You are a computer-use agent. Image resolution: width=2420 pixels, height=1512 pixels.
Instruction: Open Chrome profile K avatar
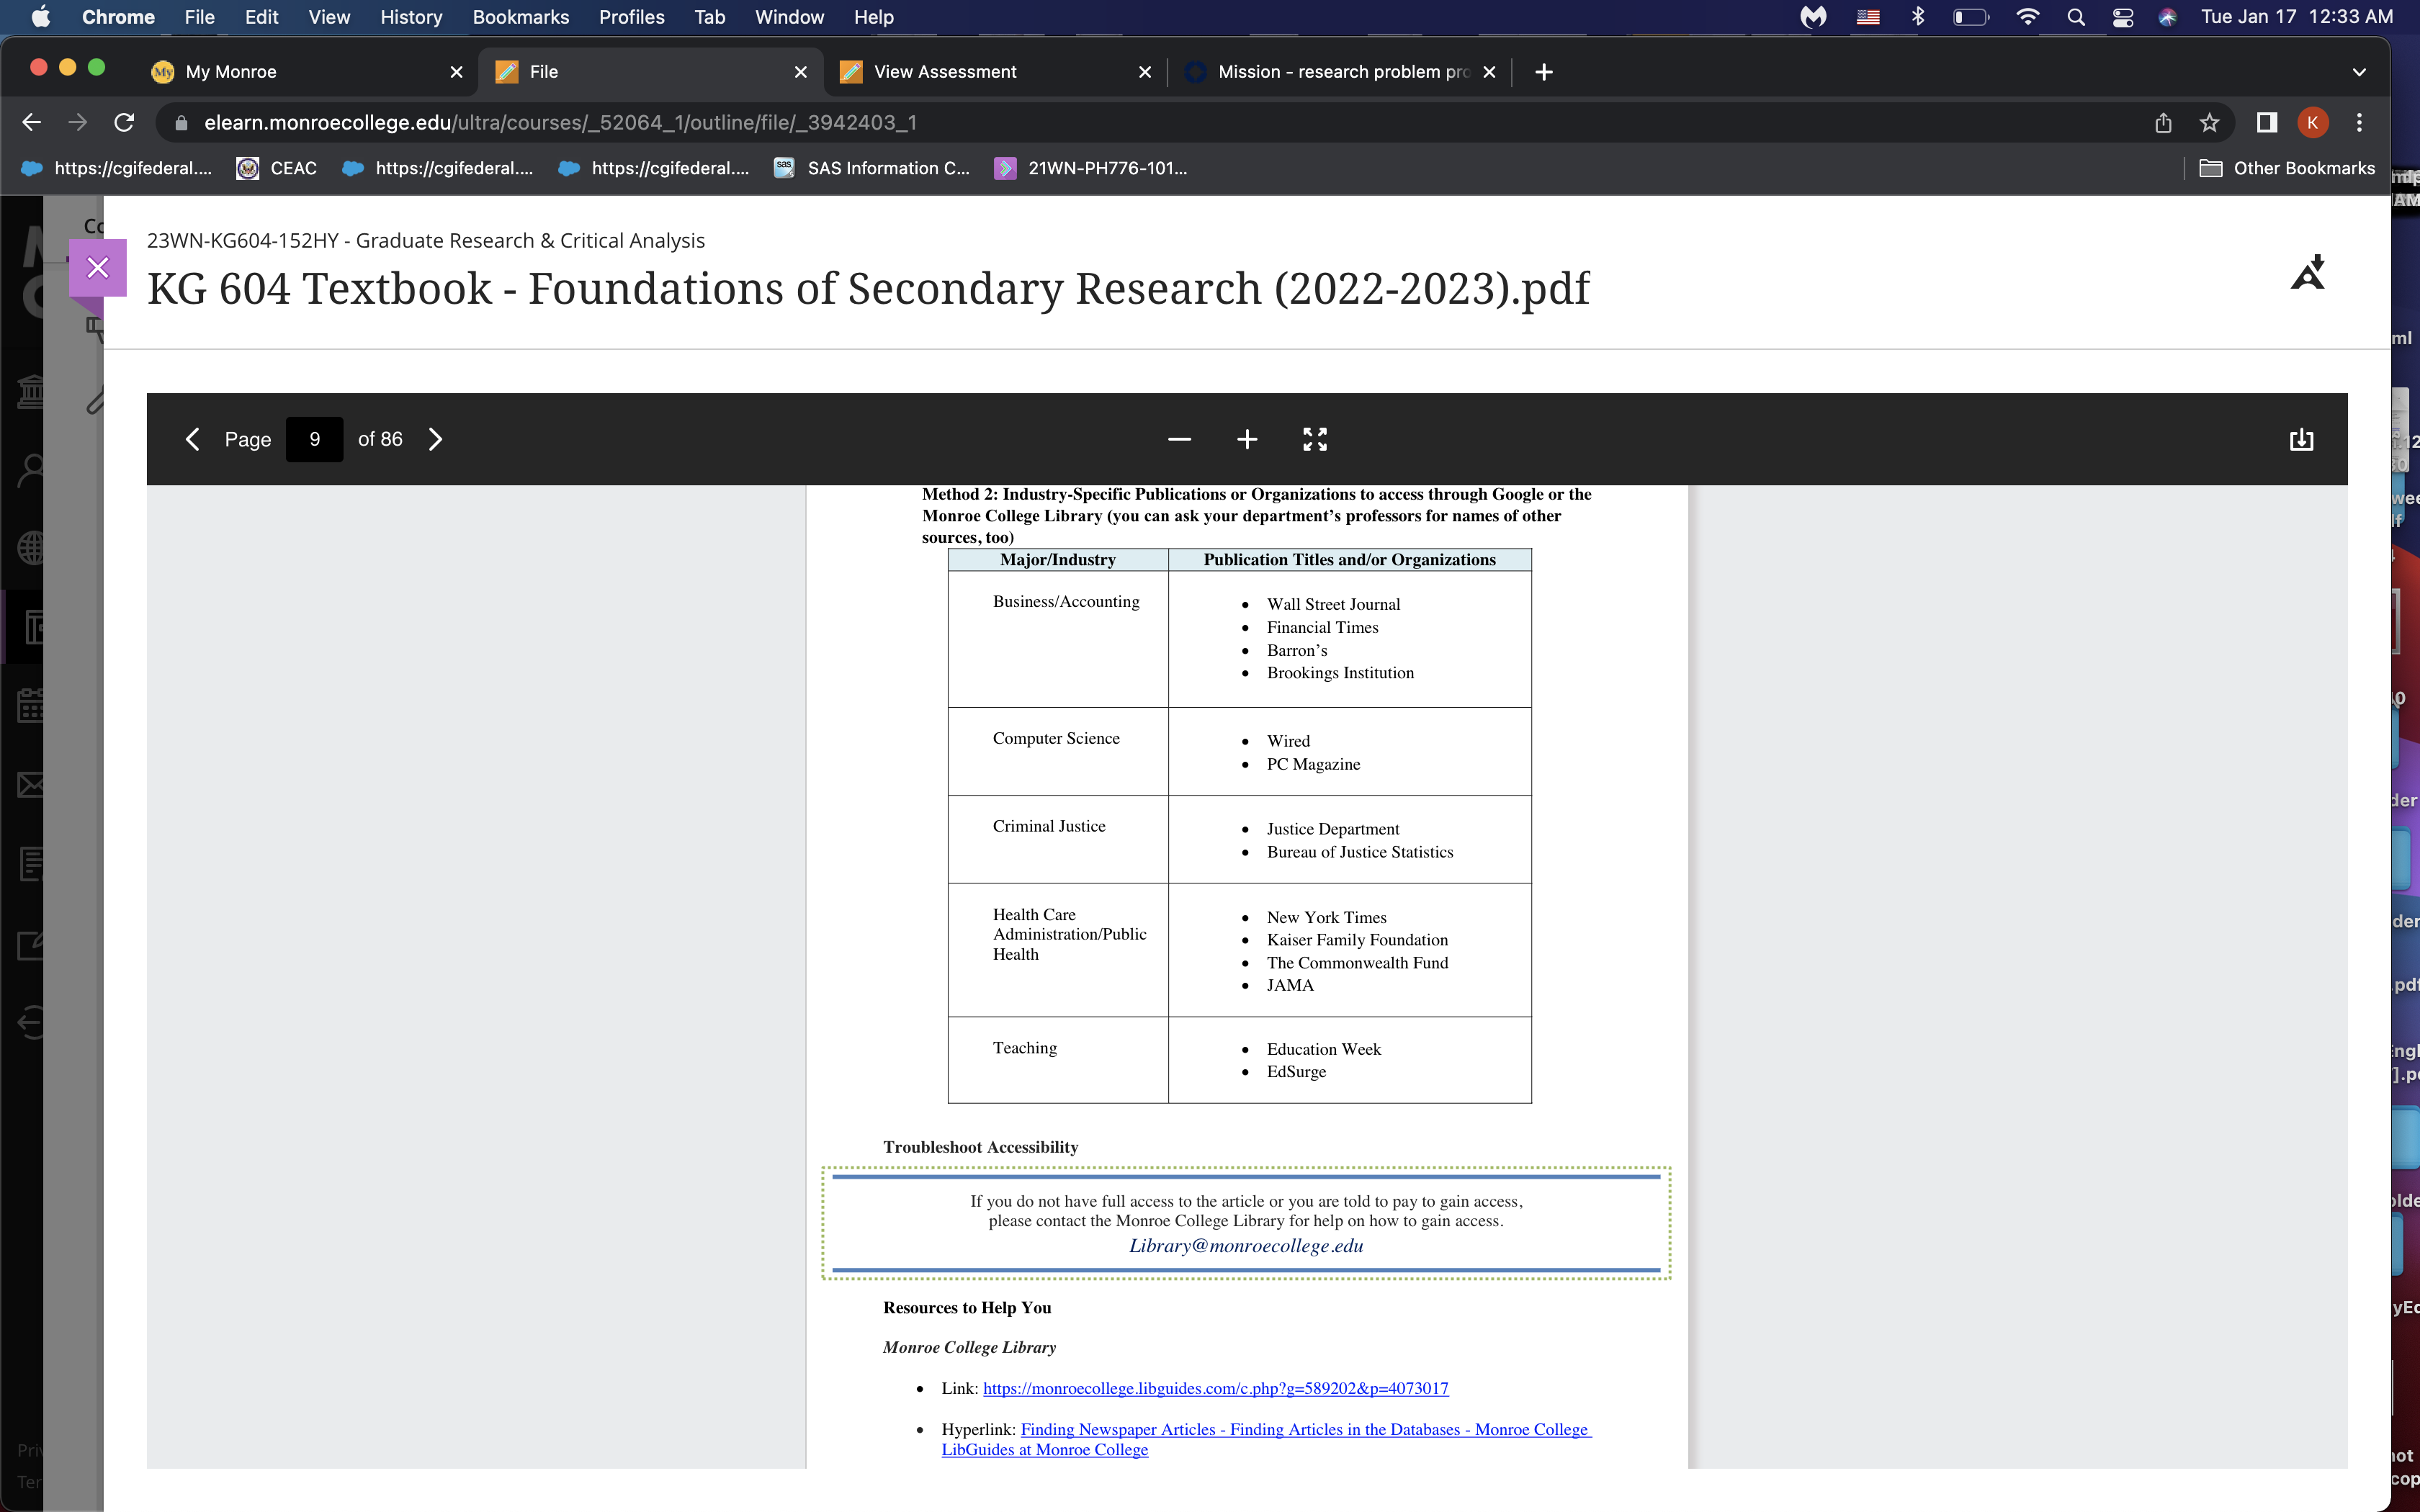tap(2312, 122)
